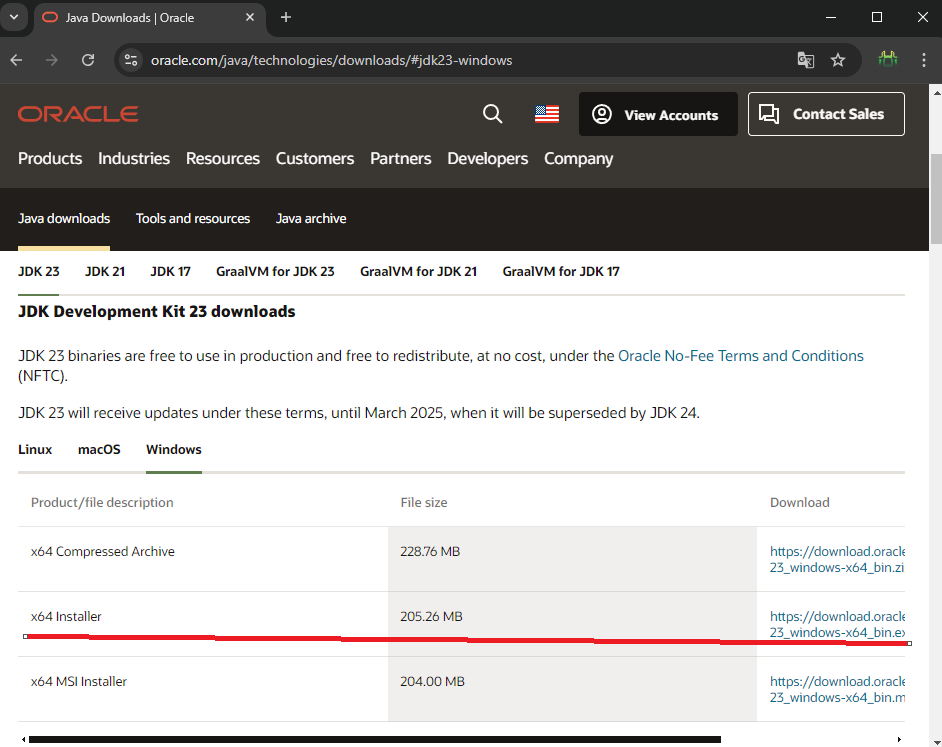Switch to Tools and resources tab
Screen dimensions: 942x747
pos(193,219)
